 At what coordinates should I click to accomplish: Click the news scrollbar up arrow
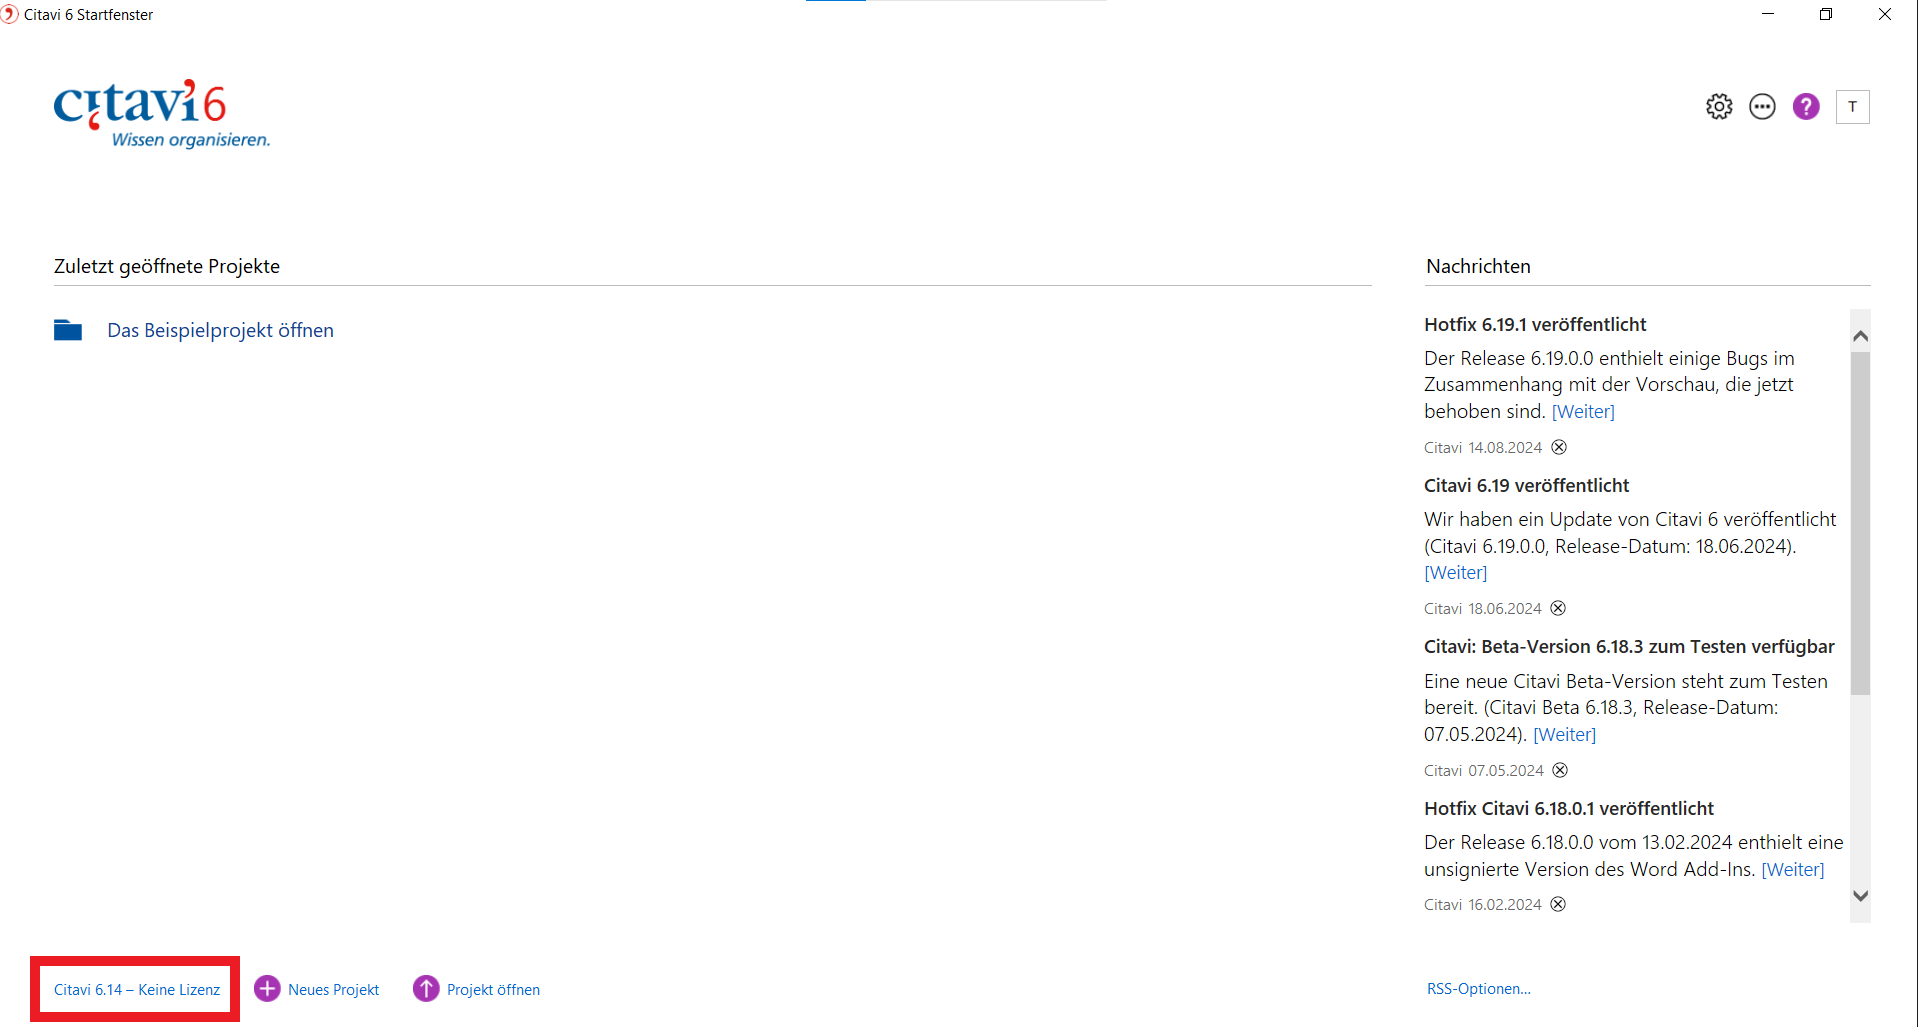coord(1860,336)
